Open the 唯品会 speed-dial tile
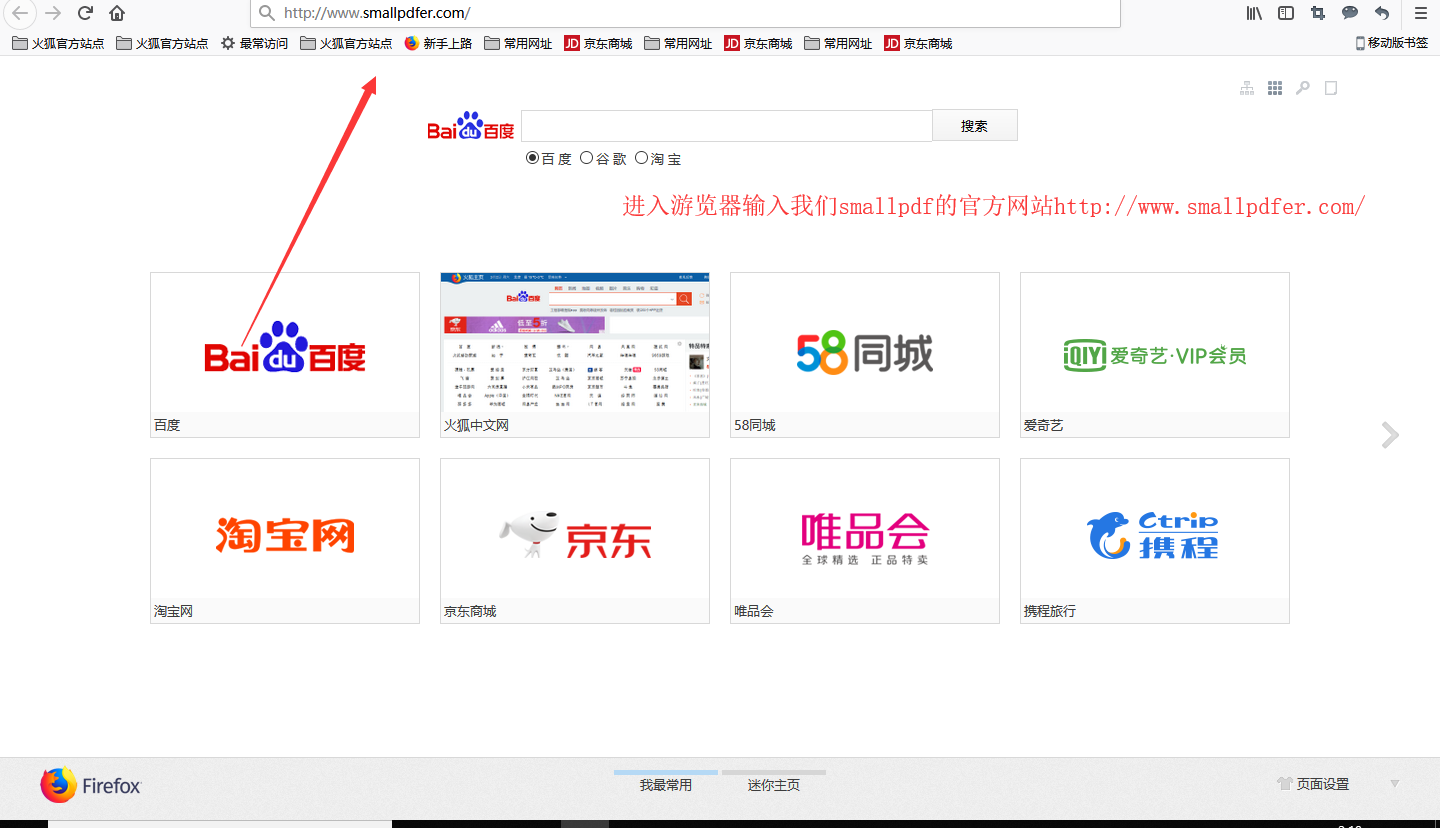This screenshot has height=828, width=1440. [x=865, y=541]
